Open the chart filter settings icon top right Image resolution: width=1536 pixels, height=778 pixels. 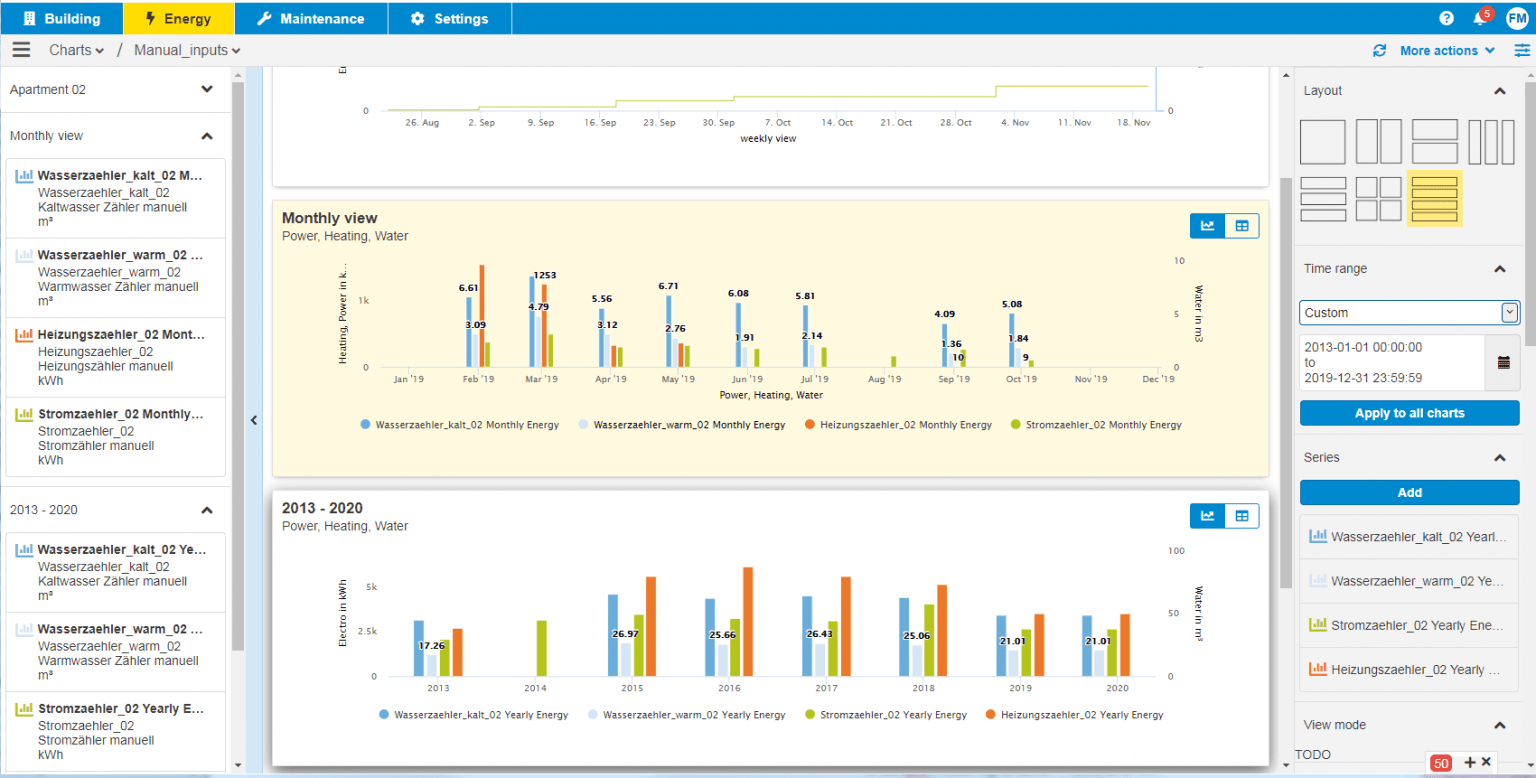pyautogui.click(x=1523, y=50)
